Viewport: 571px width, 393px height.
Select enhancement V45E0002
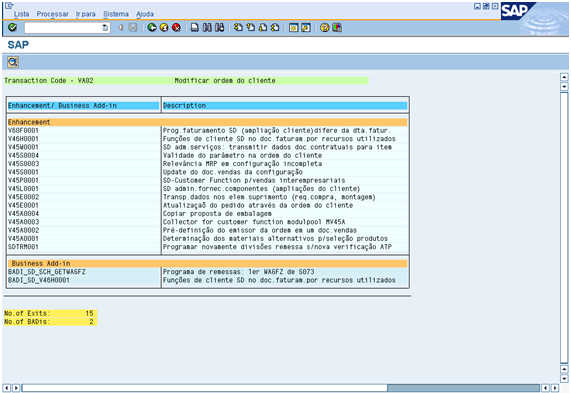point(23,197)
